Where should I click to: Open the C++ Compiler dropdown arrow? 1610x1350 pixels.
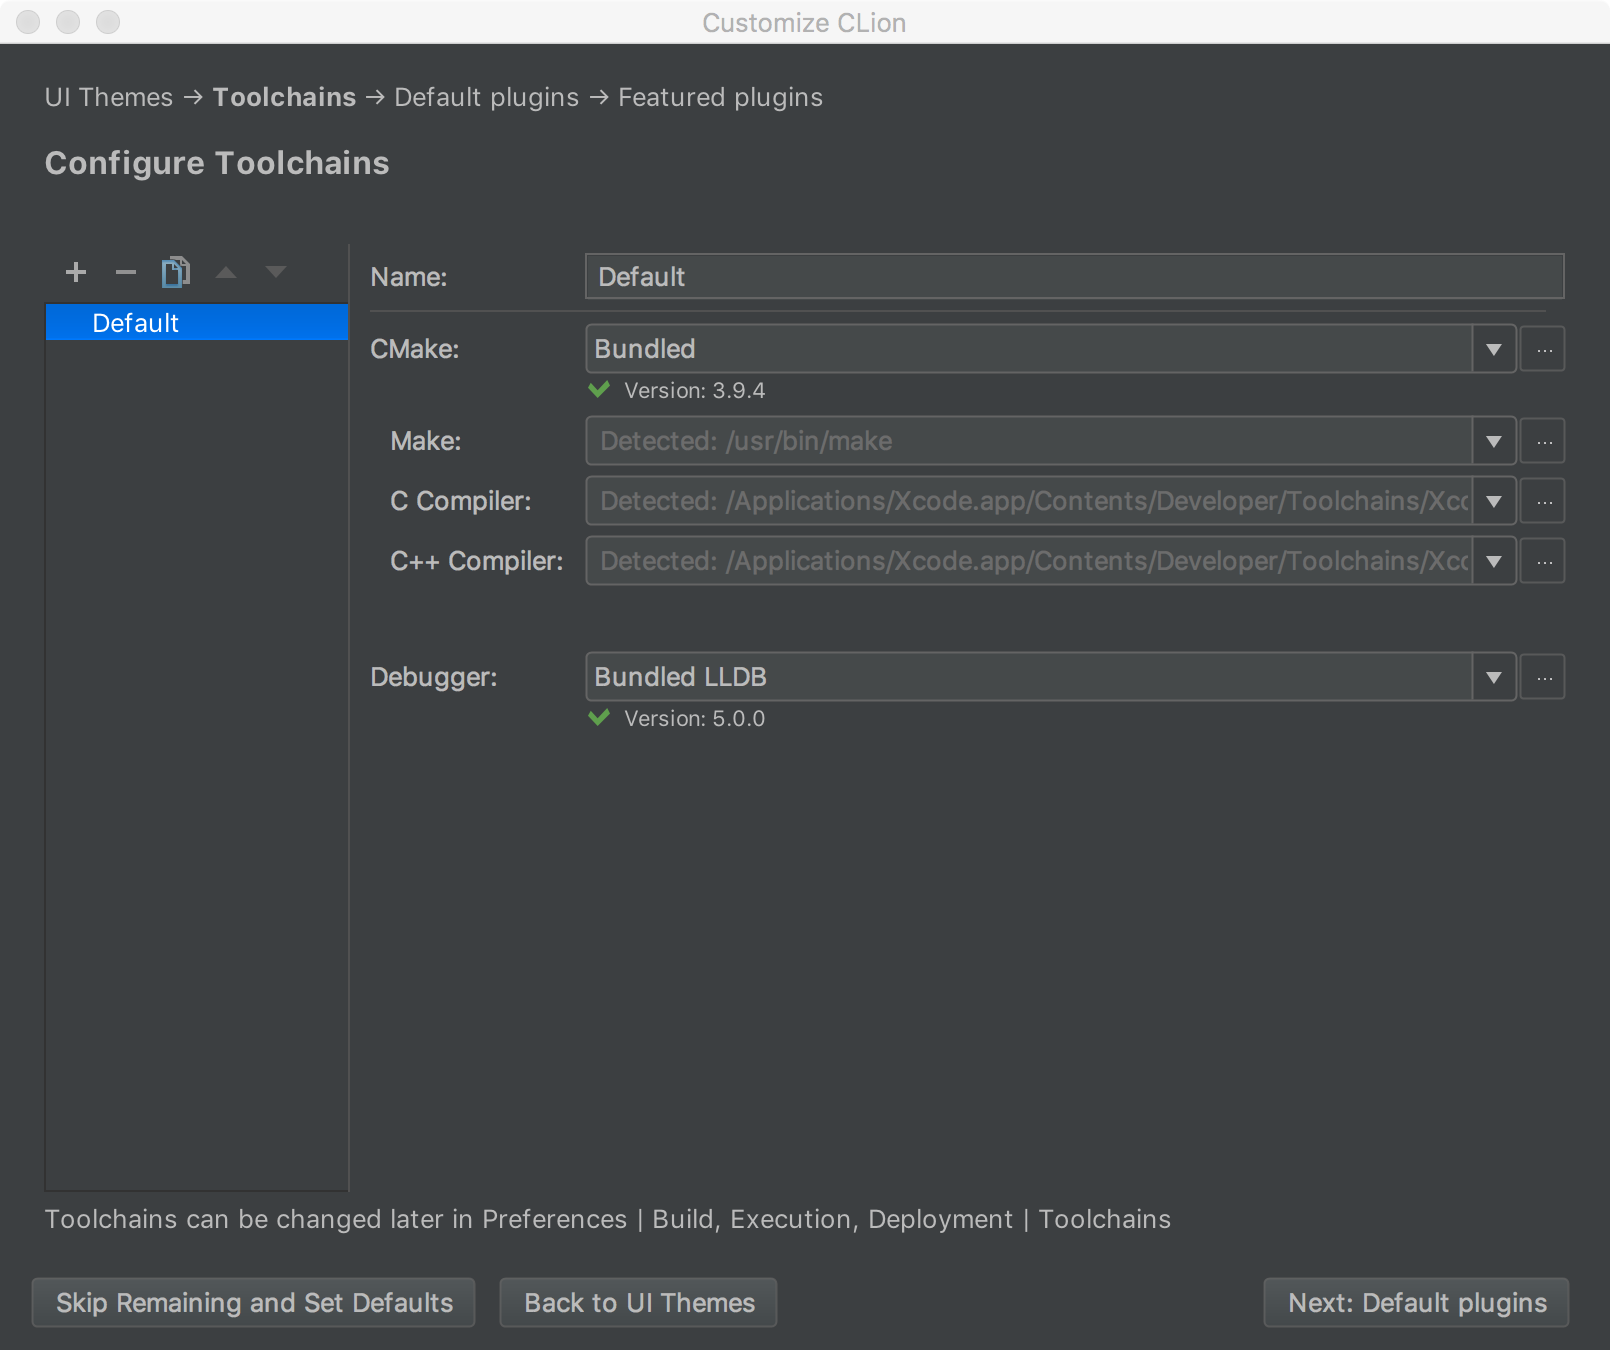coord(1494,561)
